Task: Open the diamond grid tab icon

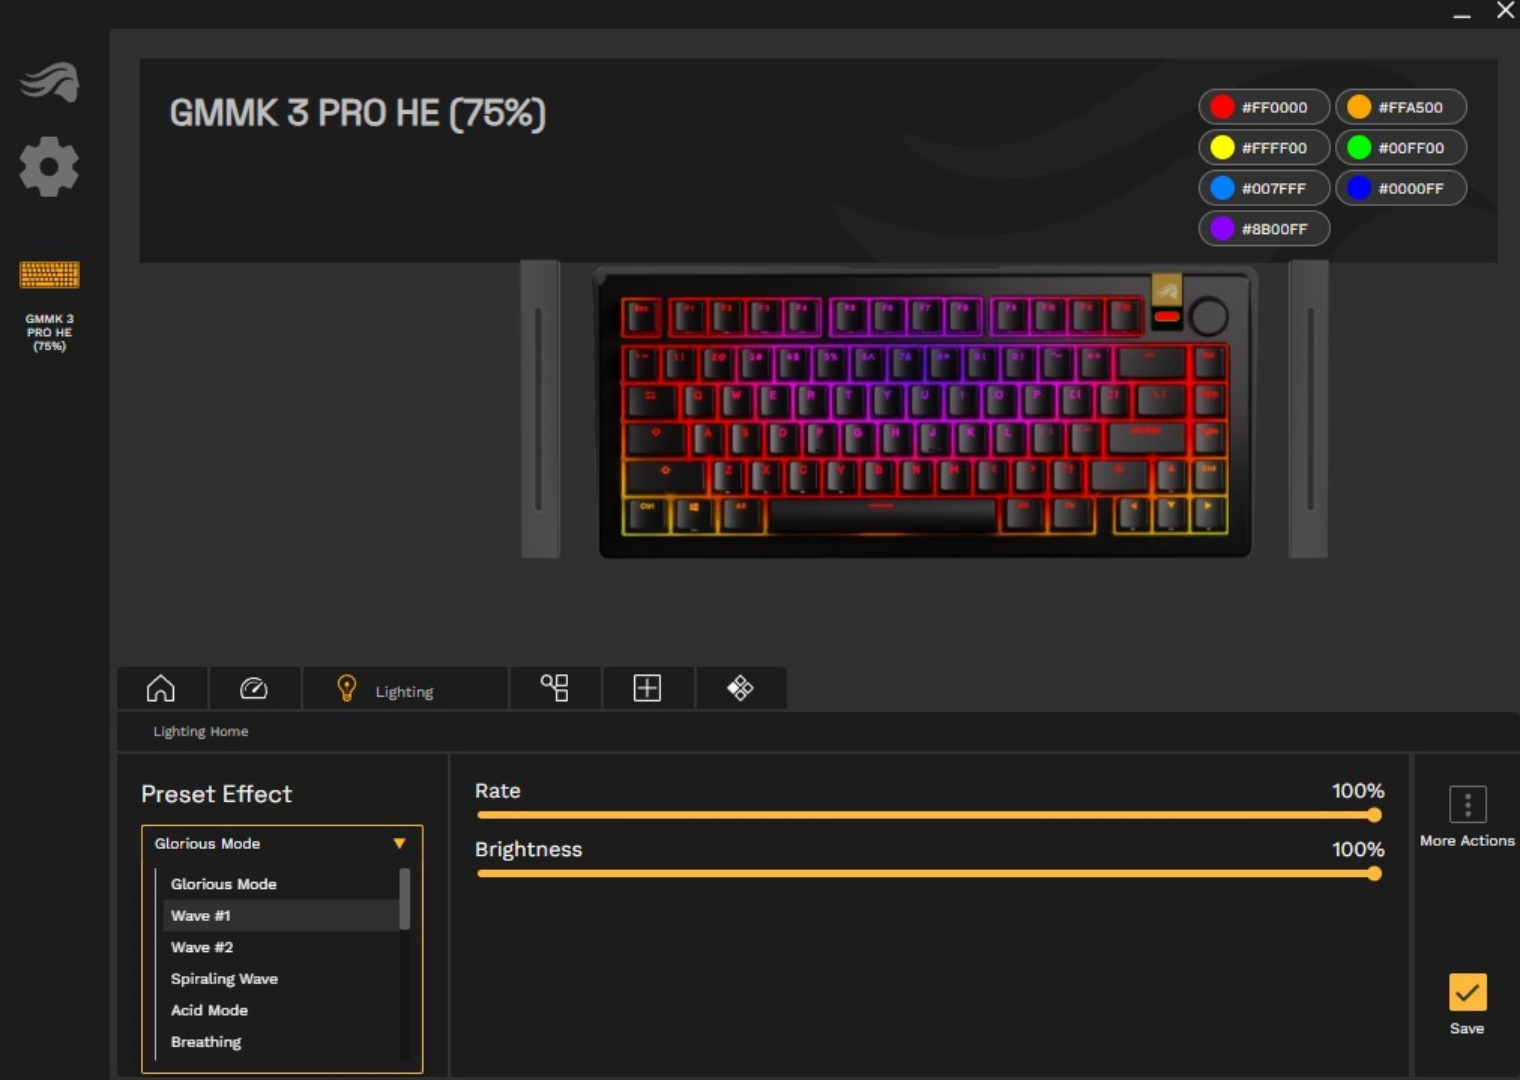Action: [x=740, y=688]
